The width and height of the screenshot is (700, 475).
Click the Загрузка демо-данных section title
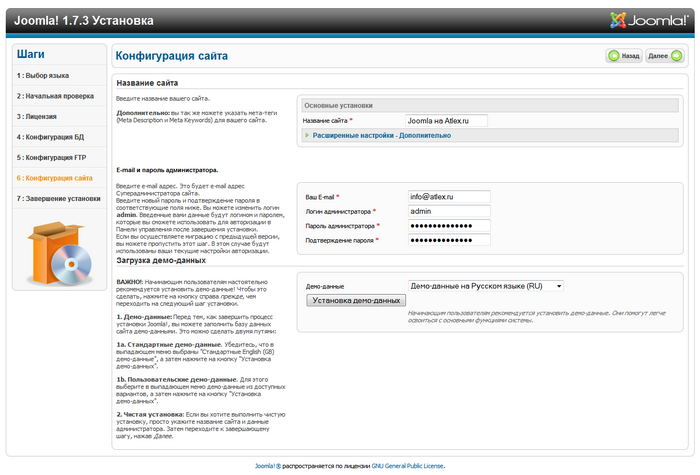pos(161,260)
